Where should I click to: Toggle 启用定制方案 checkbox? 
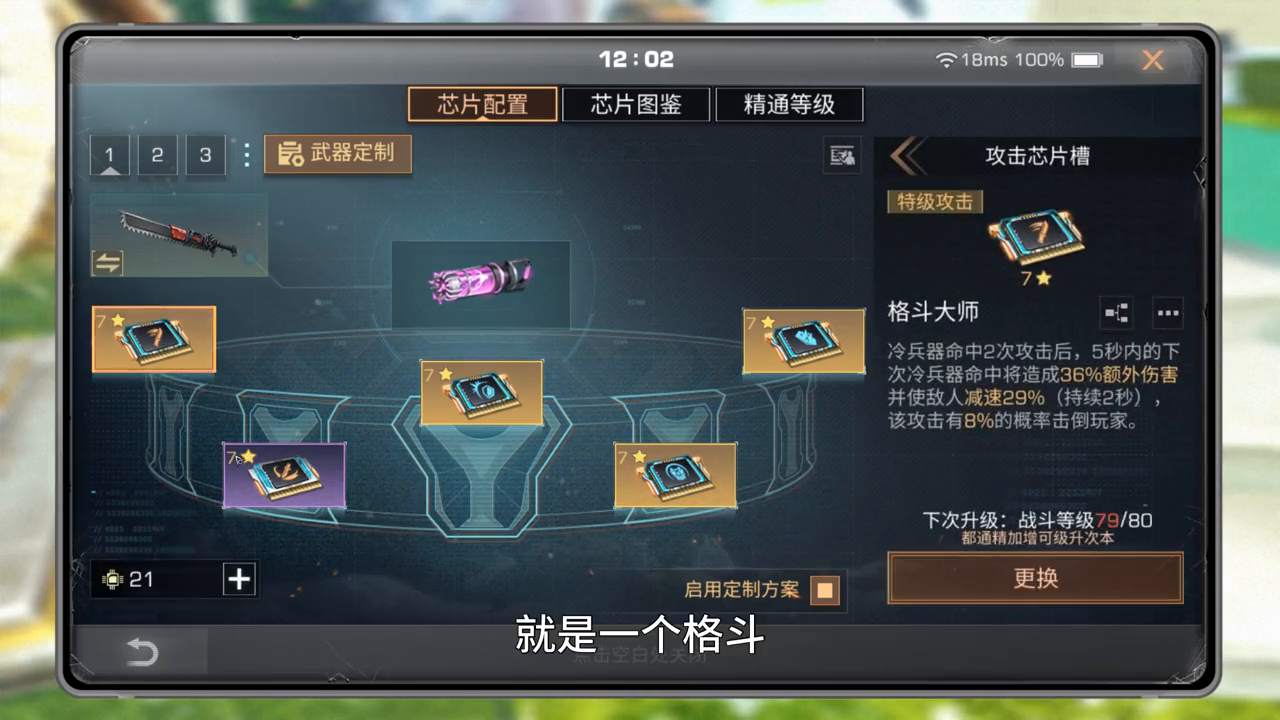tap(824, 590)
